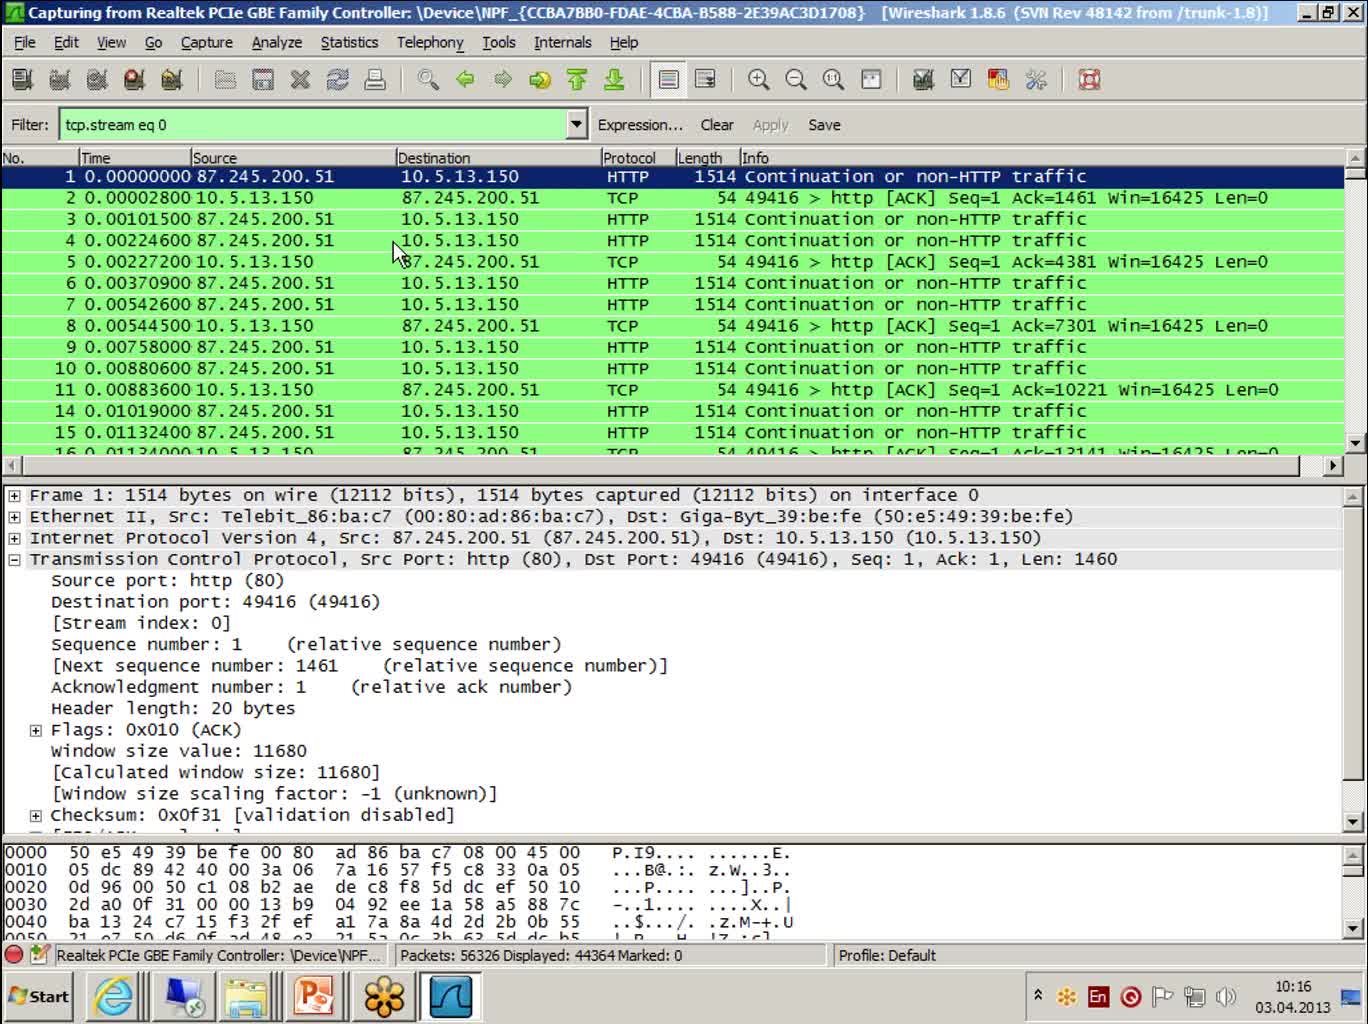Focus the display filter text field

313,125
